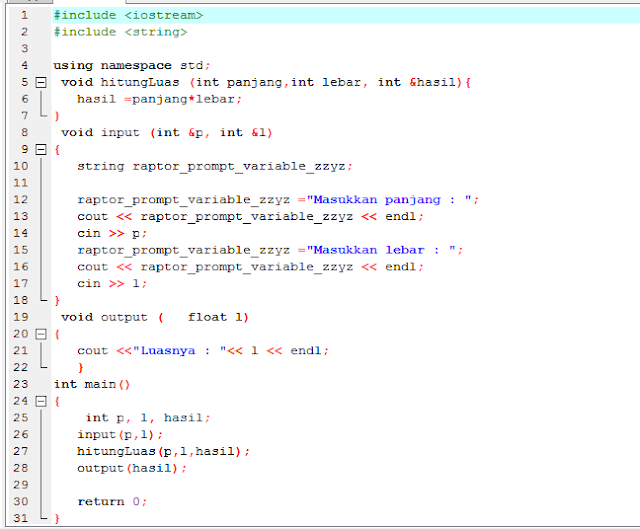The image size is (640, 529).
Task: Click line number 12 in the gutter
Action: click(x=21, y=199)
